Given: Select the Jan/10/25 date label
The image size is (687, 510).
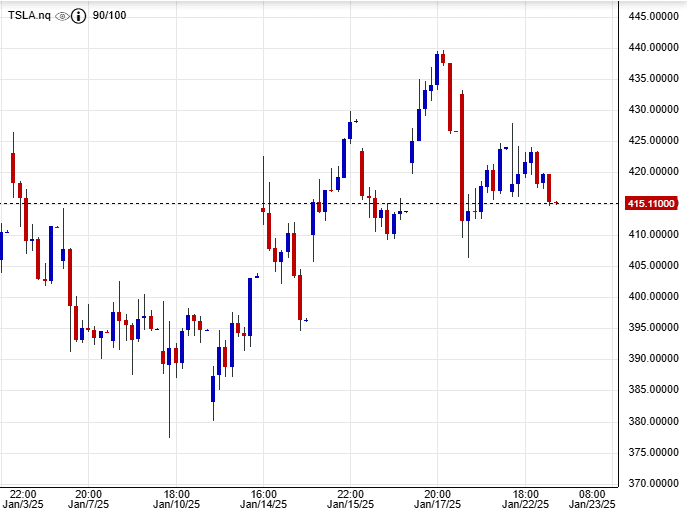Looking at the screenshot, I should (175, 504).
